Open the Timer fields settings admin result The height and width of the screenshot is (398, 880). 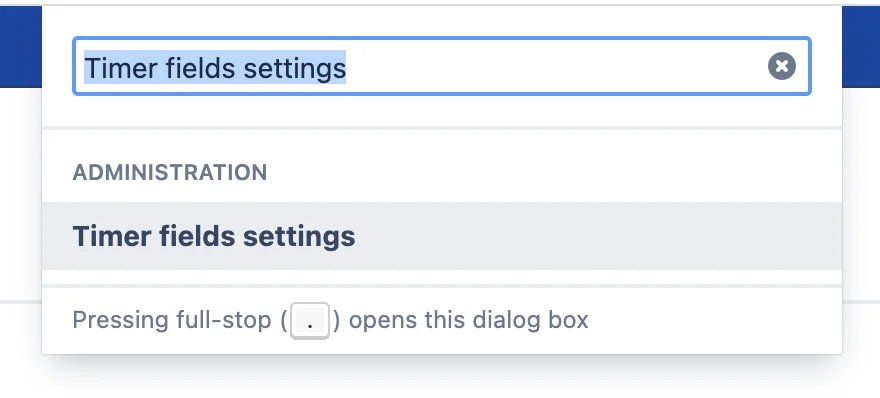(442, 236)
